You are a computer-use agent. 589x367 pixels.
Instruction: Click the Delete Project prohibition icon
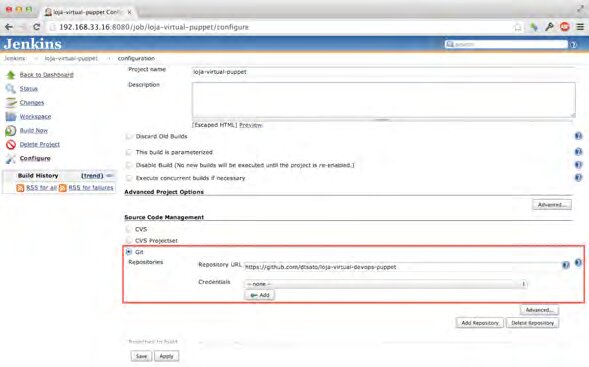pos(11,145)
